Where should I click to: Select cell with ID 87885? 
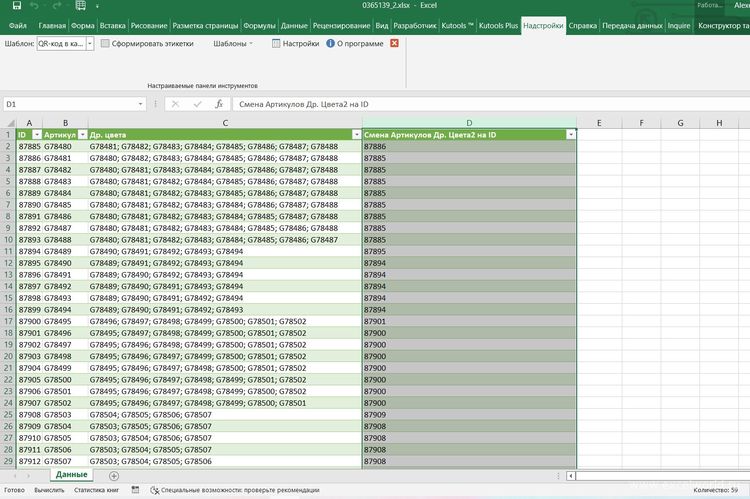30,146
